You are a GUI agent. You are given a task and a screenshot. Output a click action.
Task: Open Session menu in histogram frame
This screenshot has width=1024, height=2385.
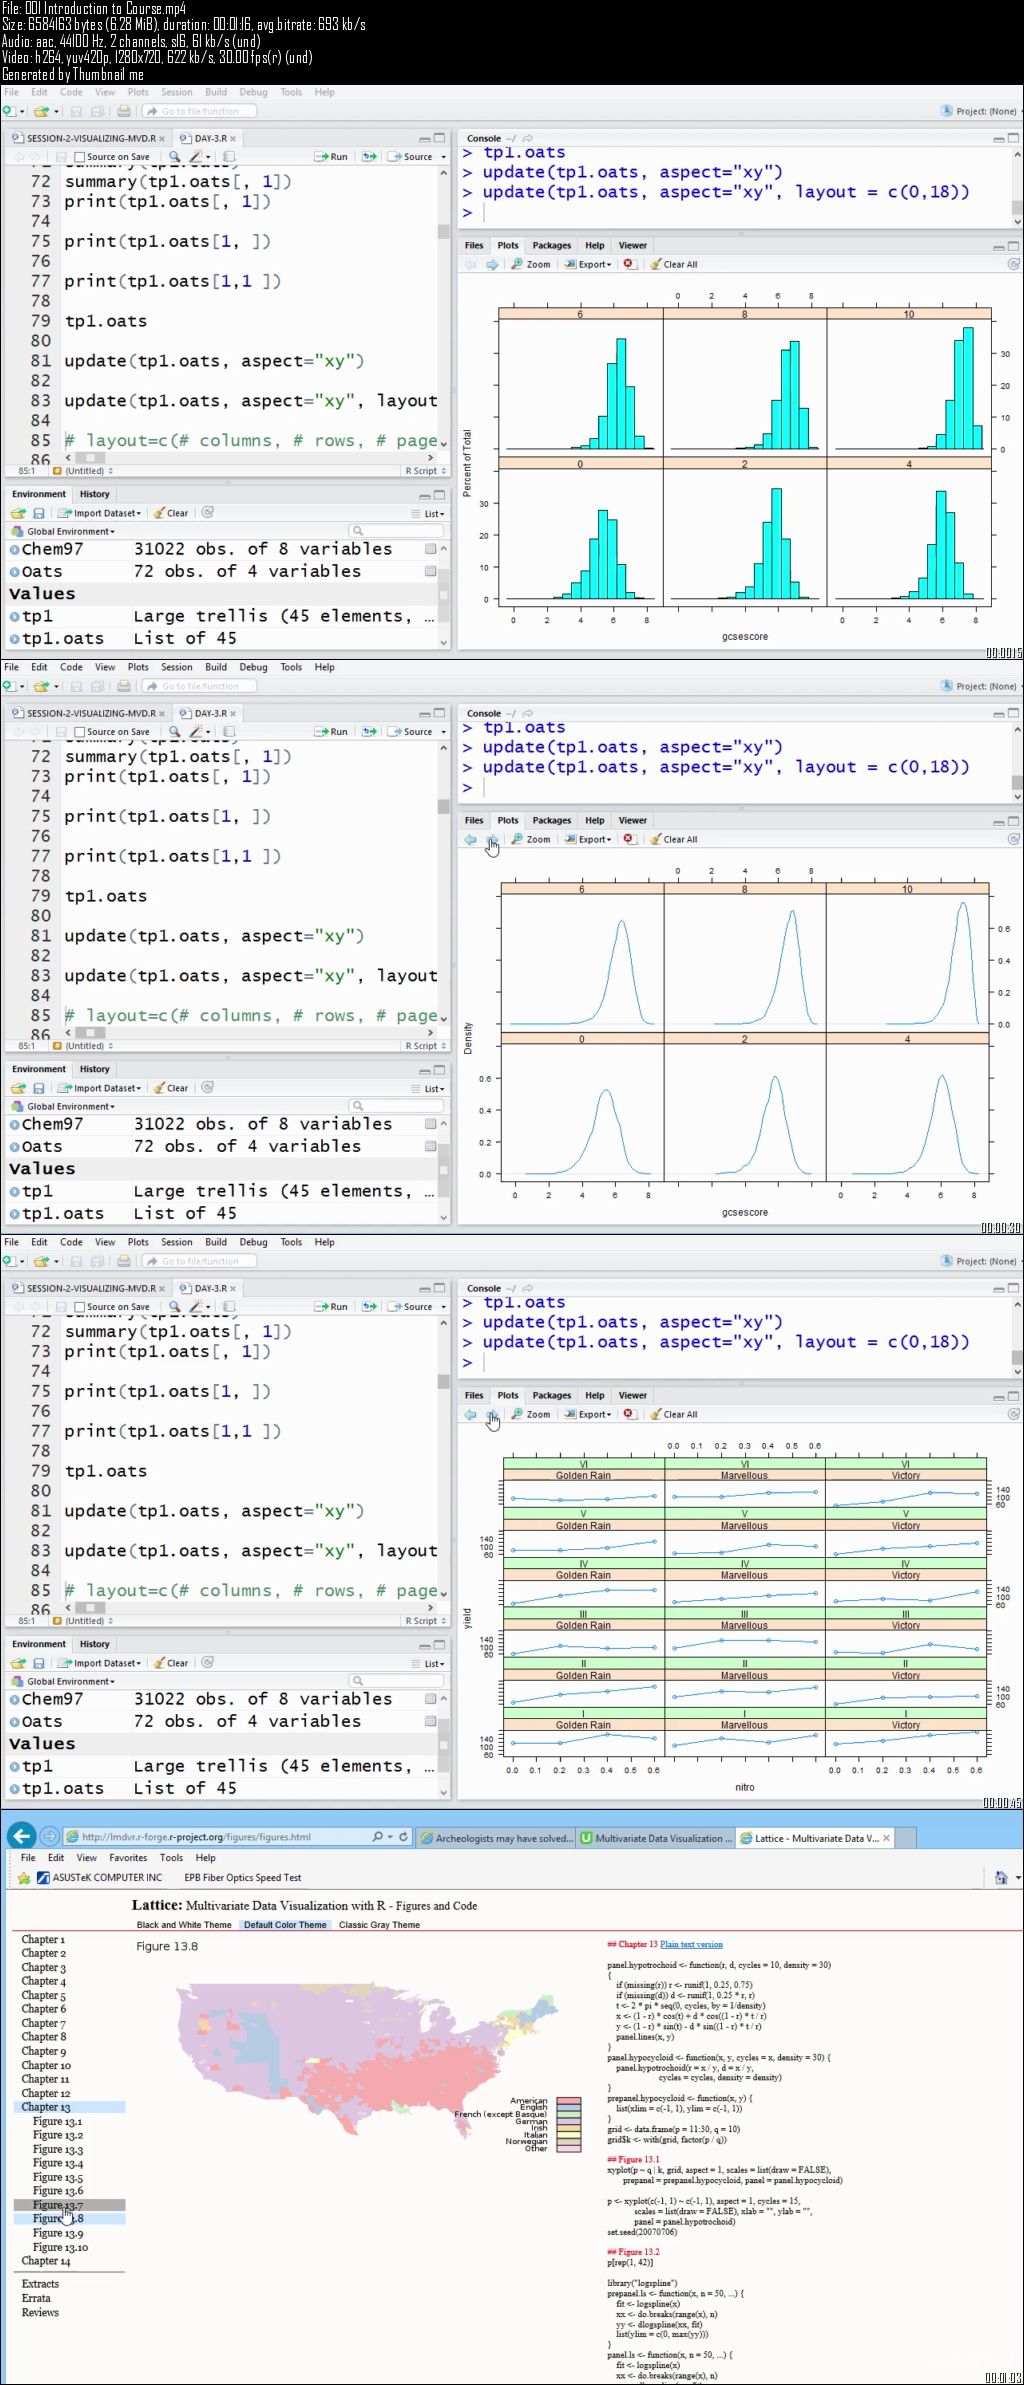pyautogui.click(x=177, y=92)
